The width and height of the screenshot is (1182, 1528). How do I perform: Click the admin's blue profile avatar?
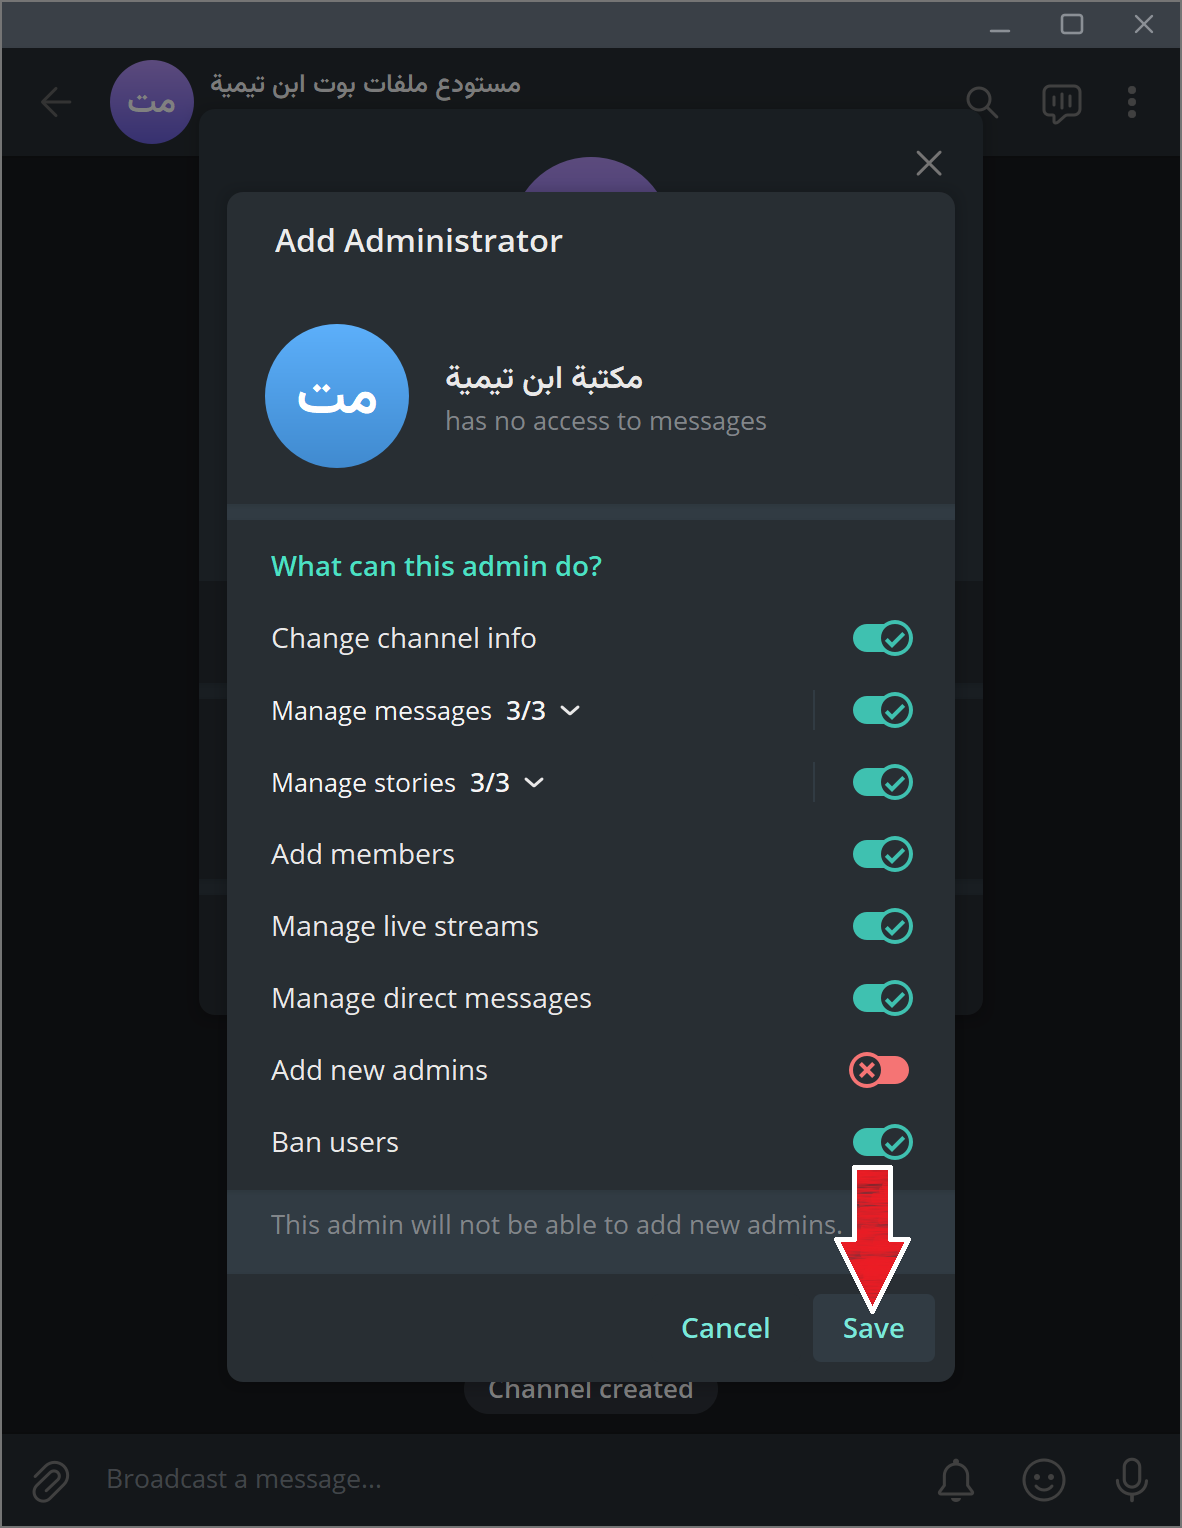pos(336,396)
